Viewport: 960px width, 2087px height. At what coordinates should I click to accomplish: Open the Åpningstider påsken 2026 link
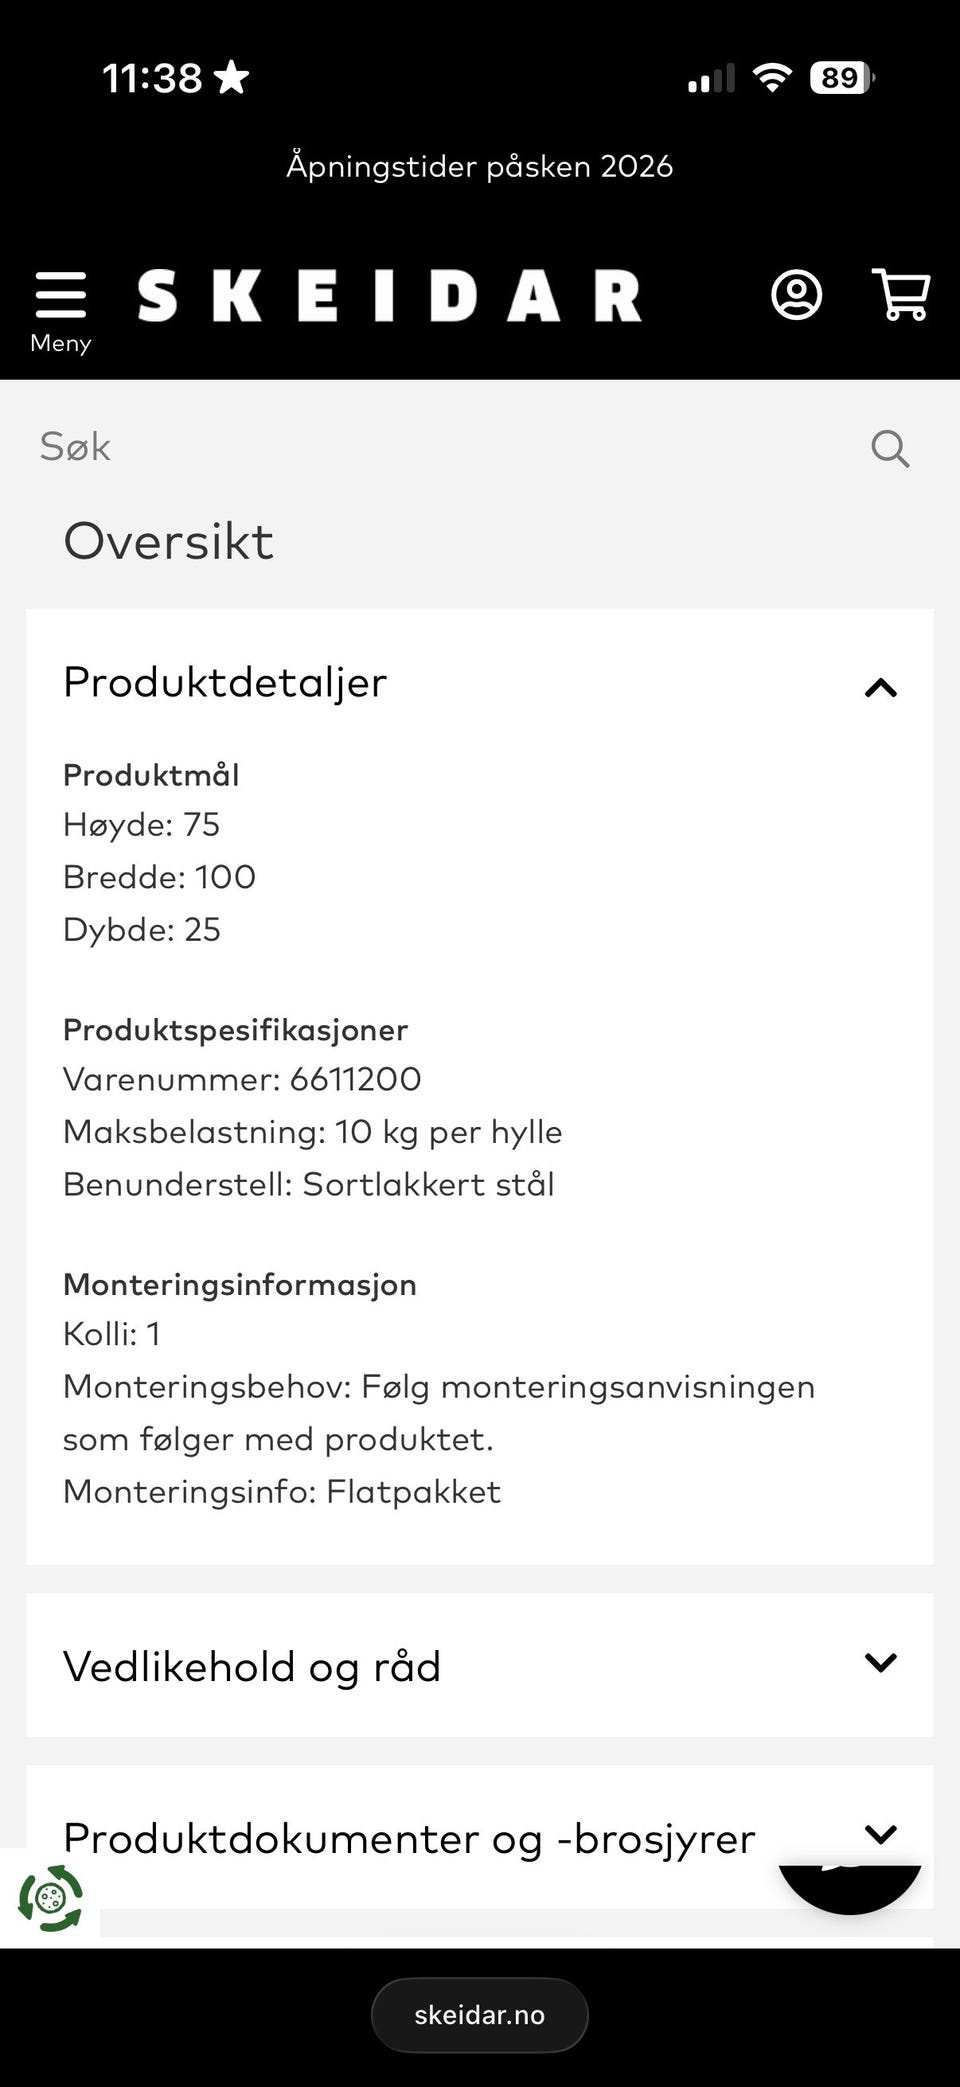coord(480,166)
